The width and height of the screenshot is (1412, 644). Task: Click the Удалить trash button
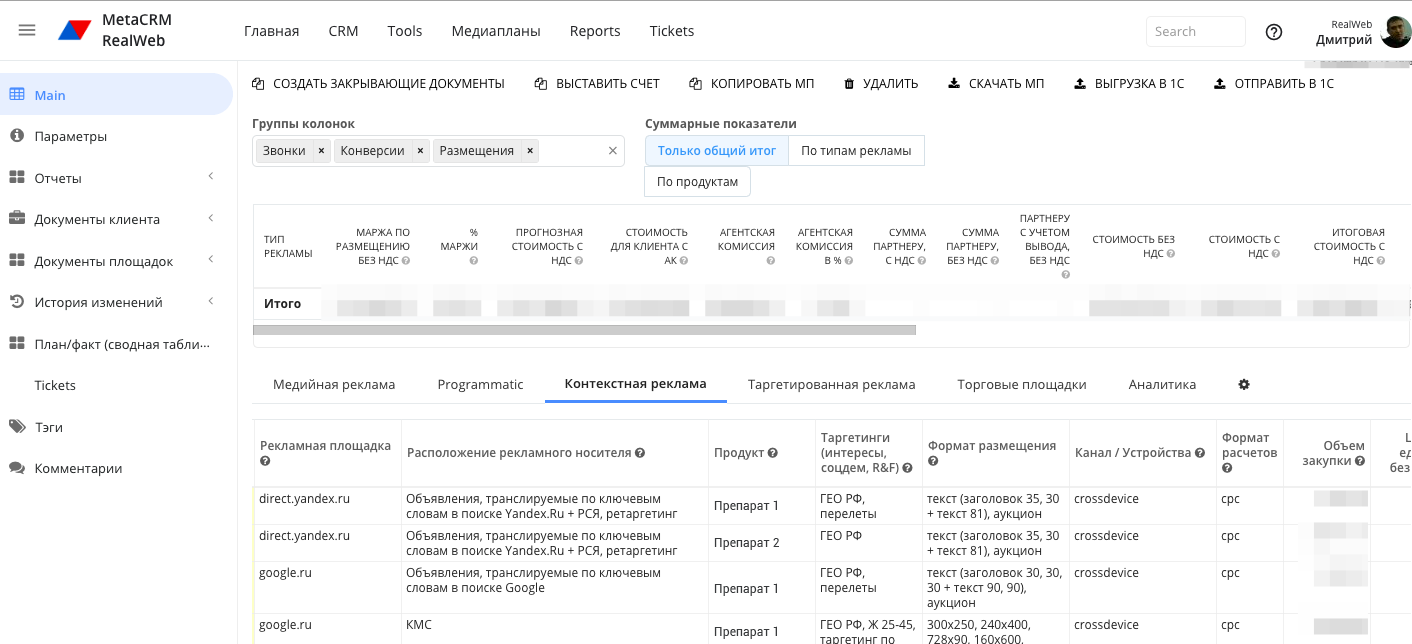point(881,83)
